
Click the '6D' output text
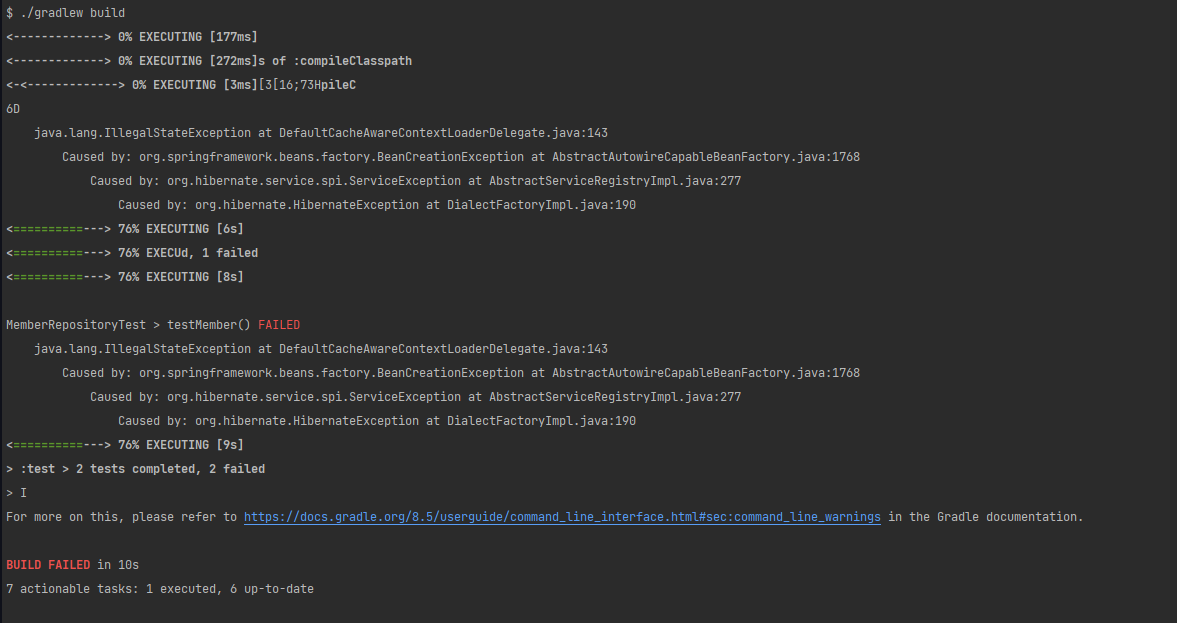pyautogui.click(x=13, y=109)
